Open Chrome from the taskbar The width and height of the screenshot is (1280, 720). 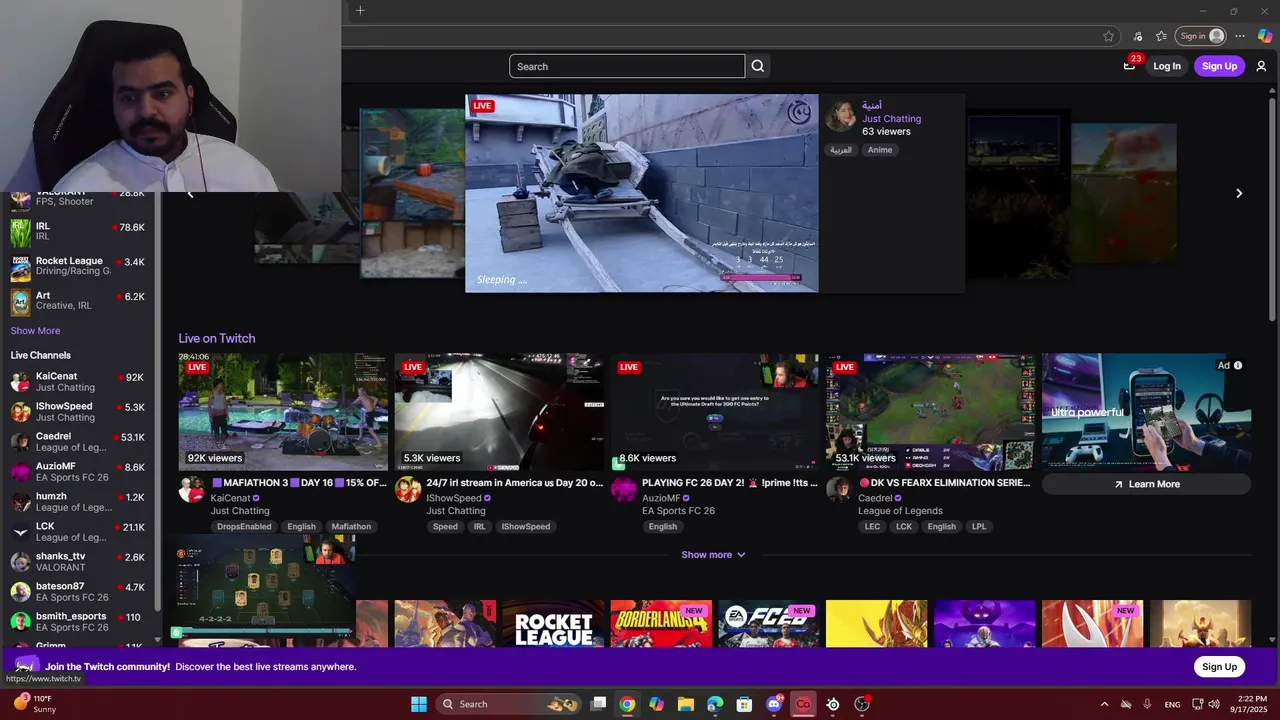[x=627, y=704]
